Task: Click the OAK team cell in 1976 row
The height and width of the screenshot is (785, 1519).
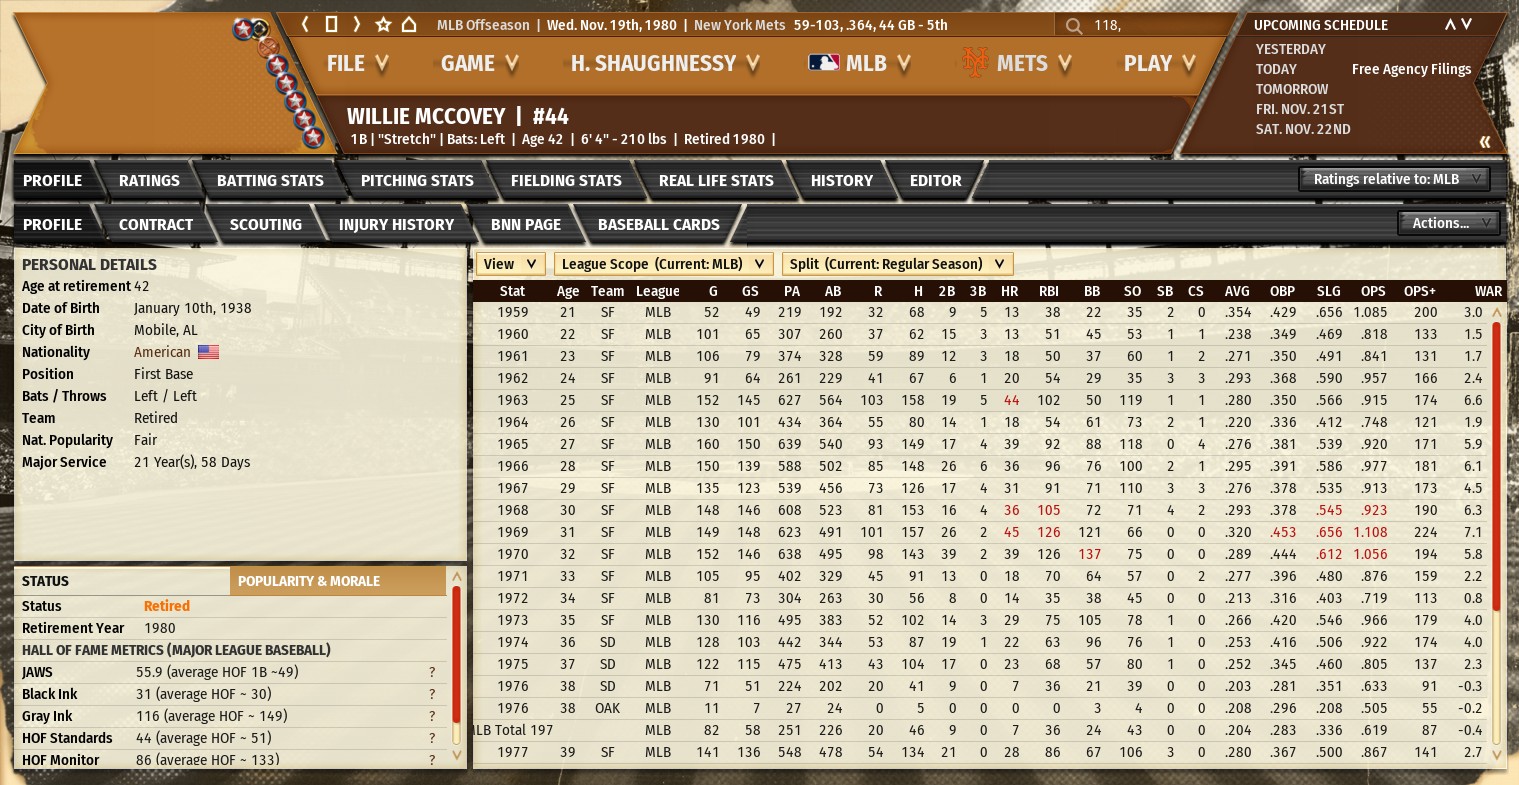Action: (608, 708)
